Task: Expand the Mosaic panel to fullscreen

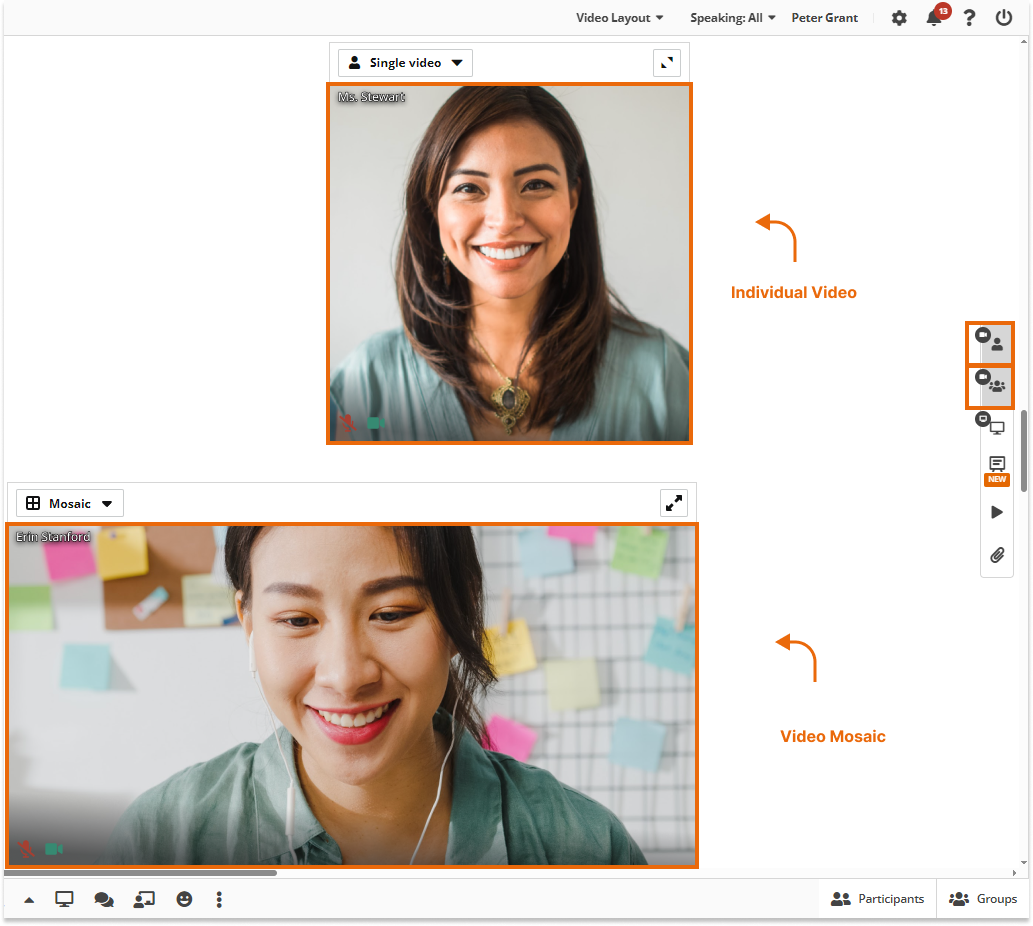Action: (x=673, y=504)
